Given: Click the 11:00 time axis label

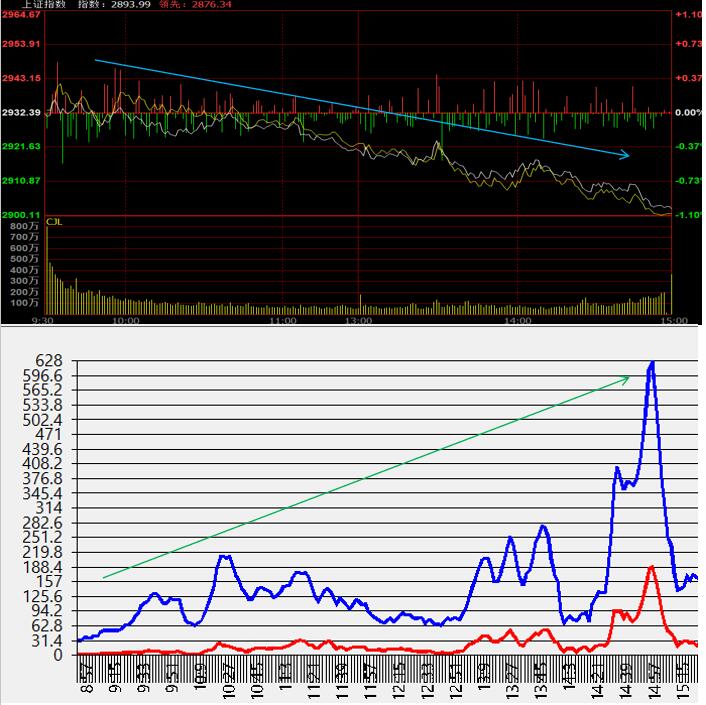Looking at the screenshot, I should pyautogui.click(x=283, y=321).
